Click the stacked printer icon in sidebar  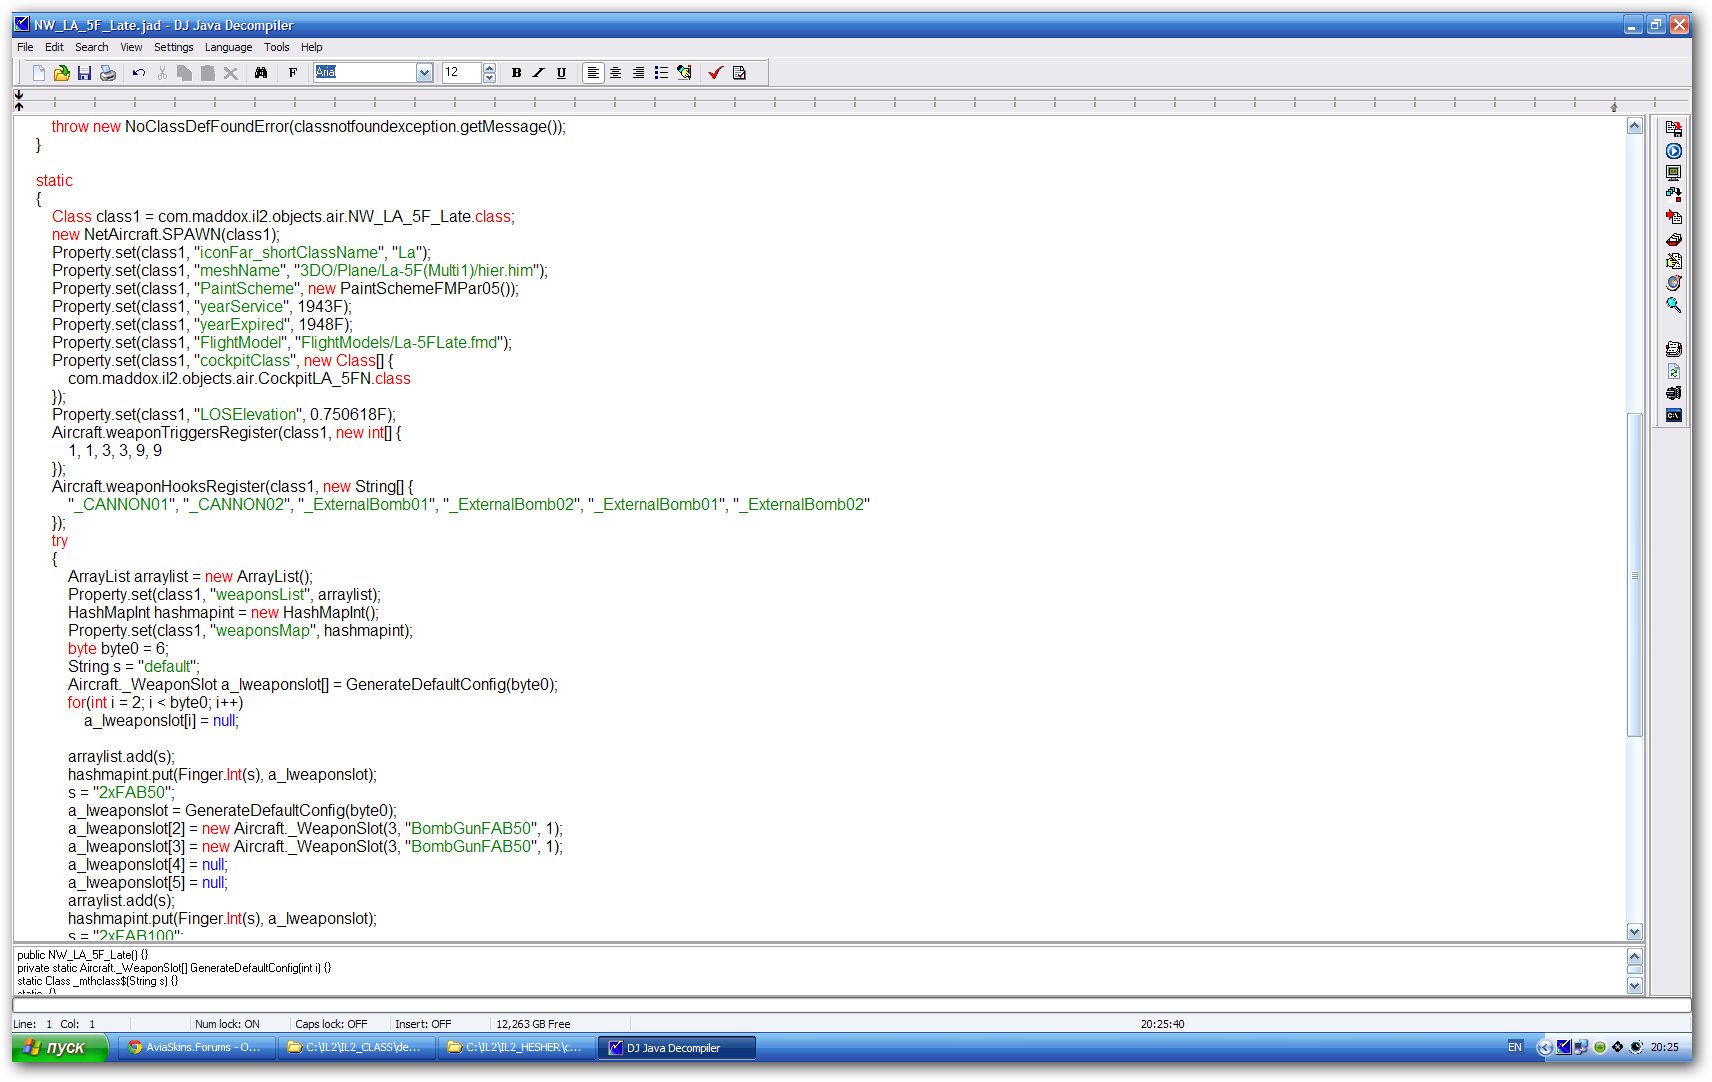click(1674, 349)
